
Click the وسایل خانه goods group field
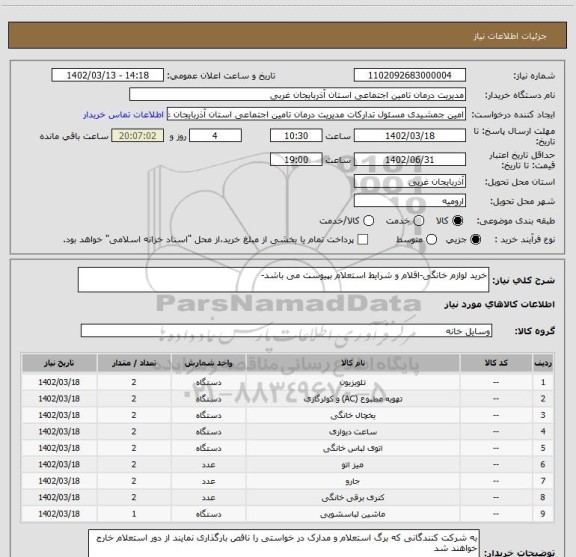(x=286, y=331)
